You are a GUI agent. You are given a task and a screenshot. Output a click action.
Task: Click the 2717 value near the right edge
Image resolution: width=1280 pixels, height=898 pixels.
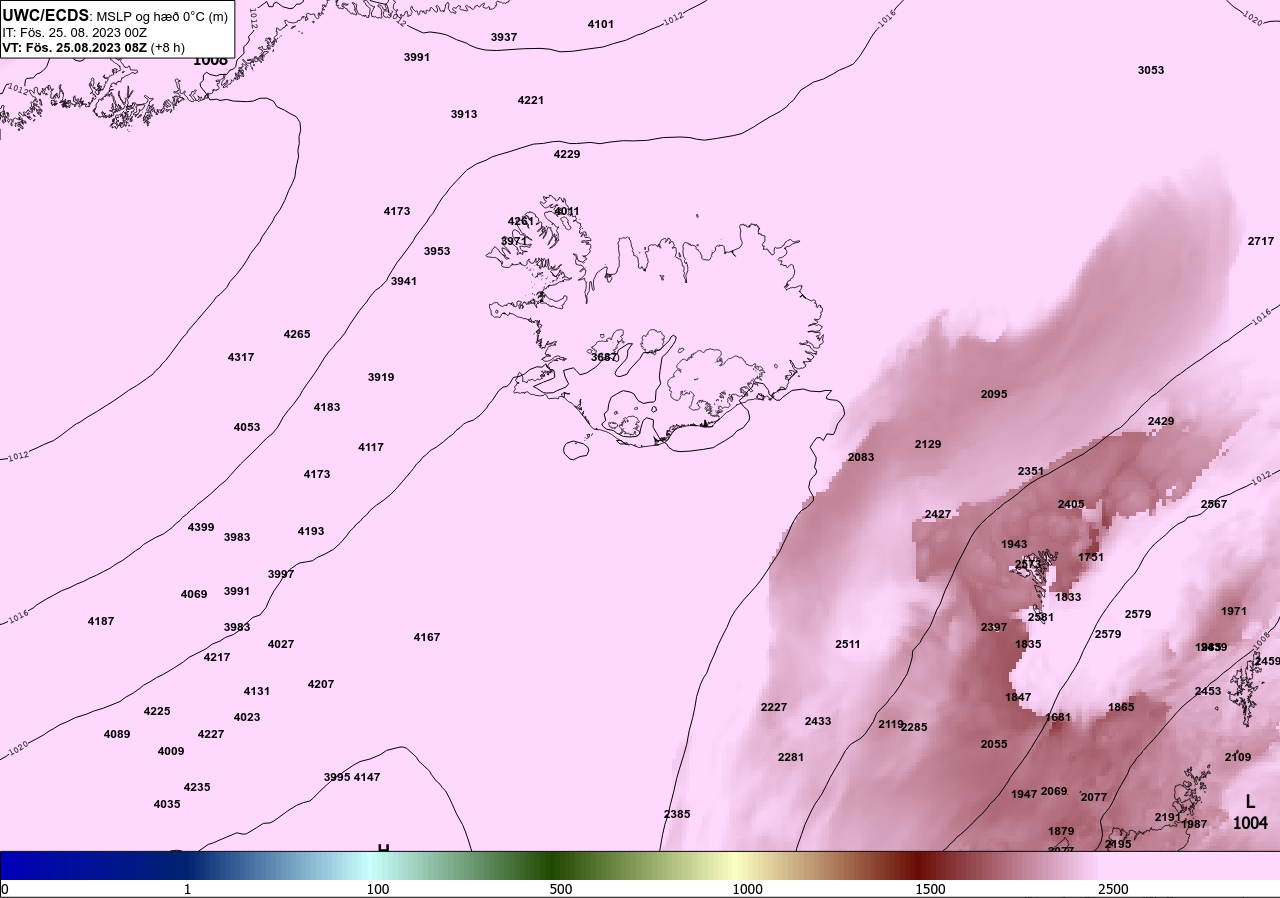1261,241
